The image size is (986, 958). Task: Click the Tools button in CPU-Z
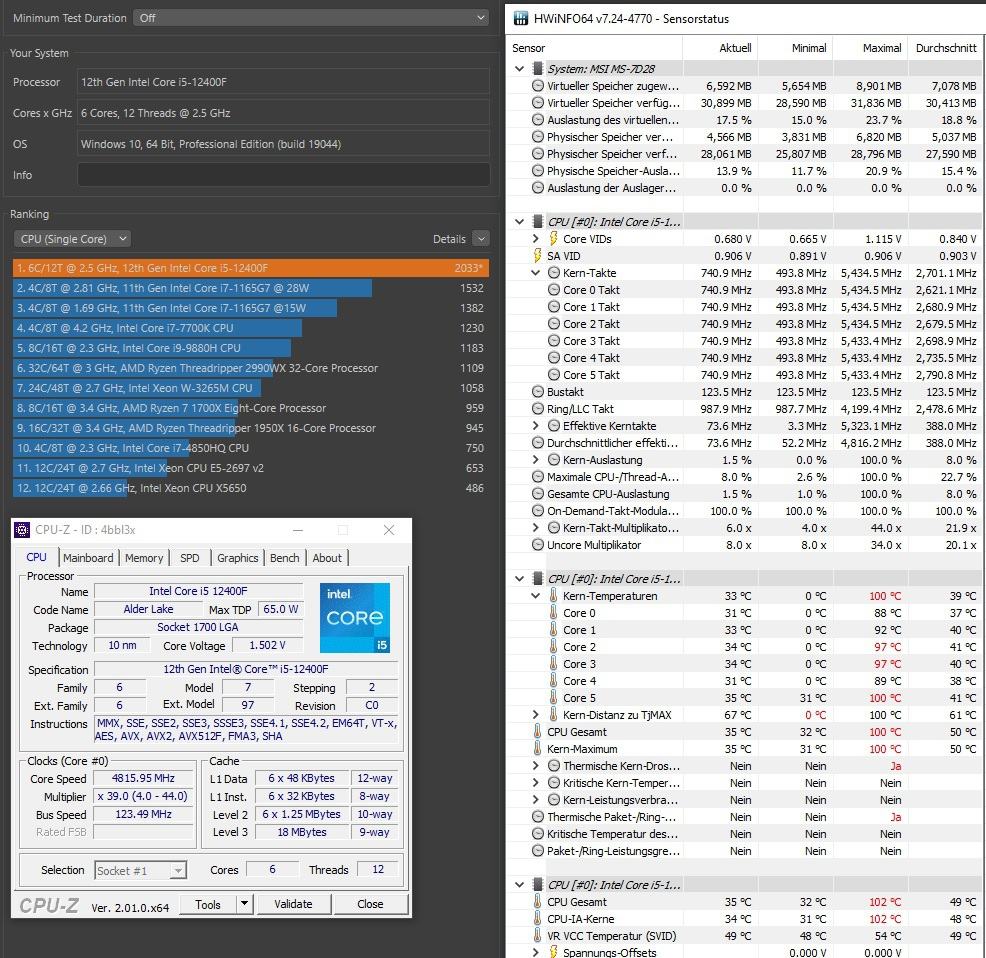coord(208,904)
